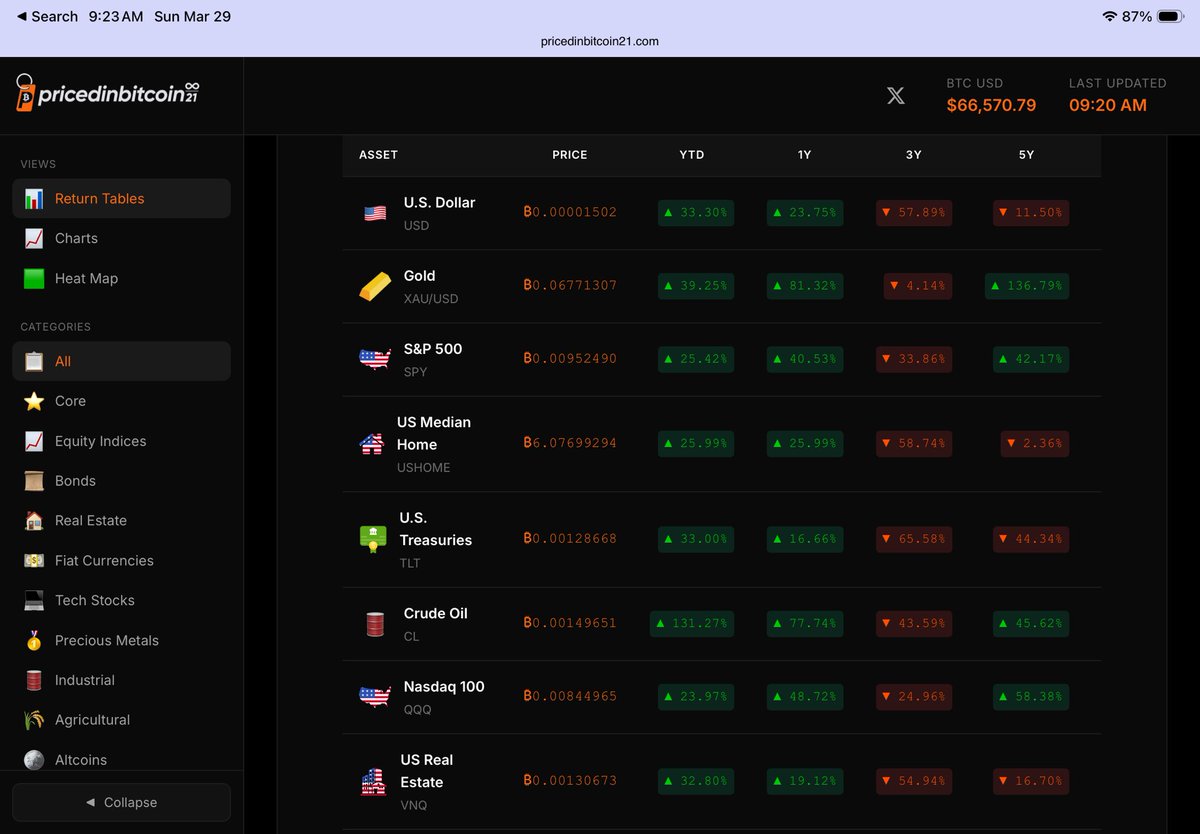This screenshot has width=1200, height=834.
Task: Select the Return Tables view
Action: click(121, 198)
